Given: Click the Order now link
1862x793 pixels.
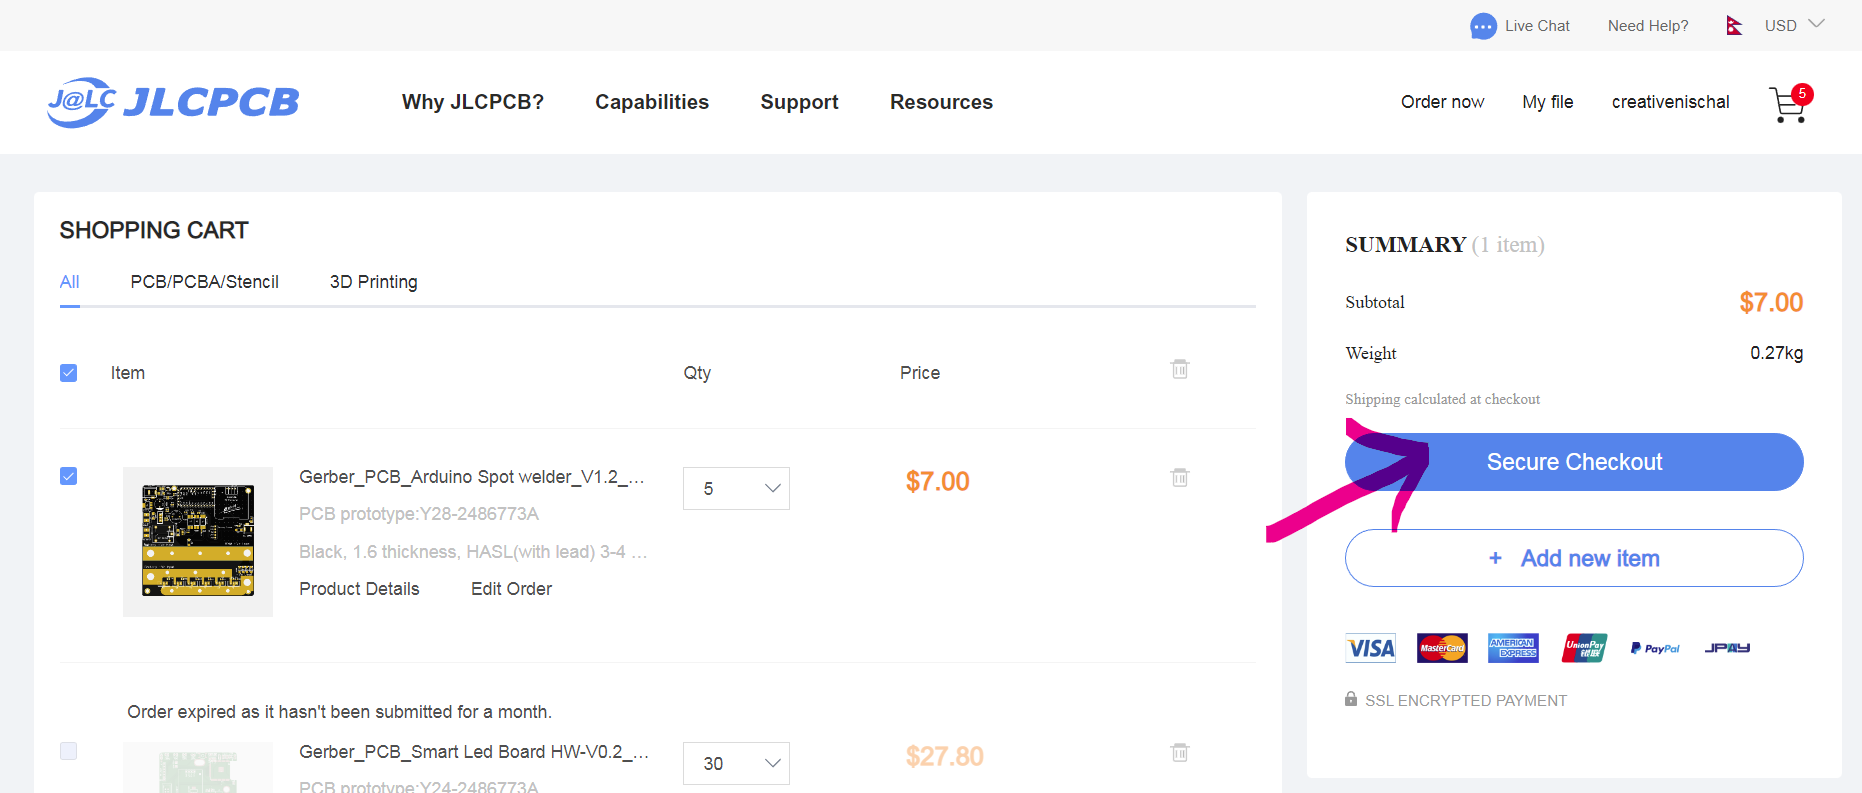Looking at the screenshot, I should [x=1442, y=102].
